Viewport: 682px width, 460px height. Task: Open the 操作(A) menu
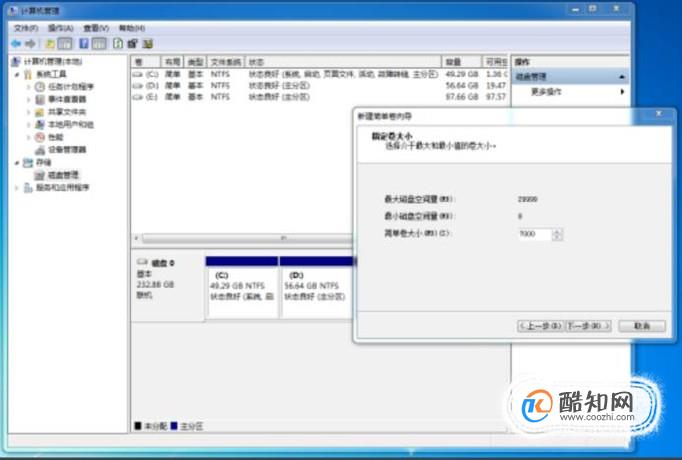(60, 28)
